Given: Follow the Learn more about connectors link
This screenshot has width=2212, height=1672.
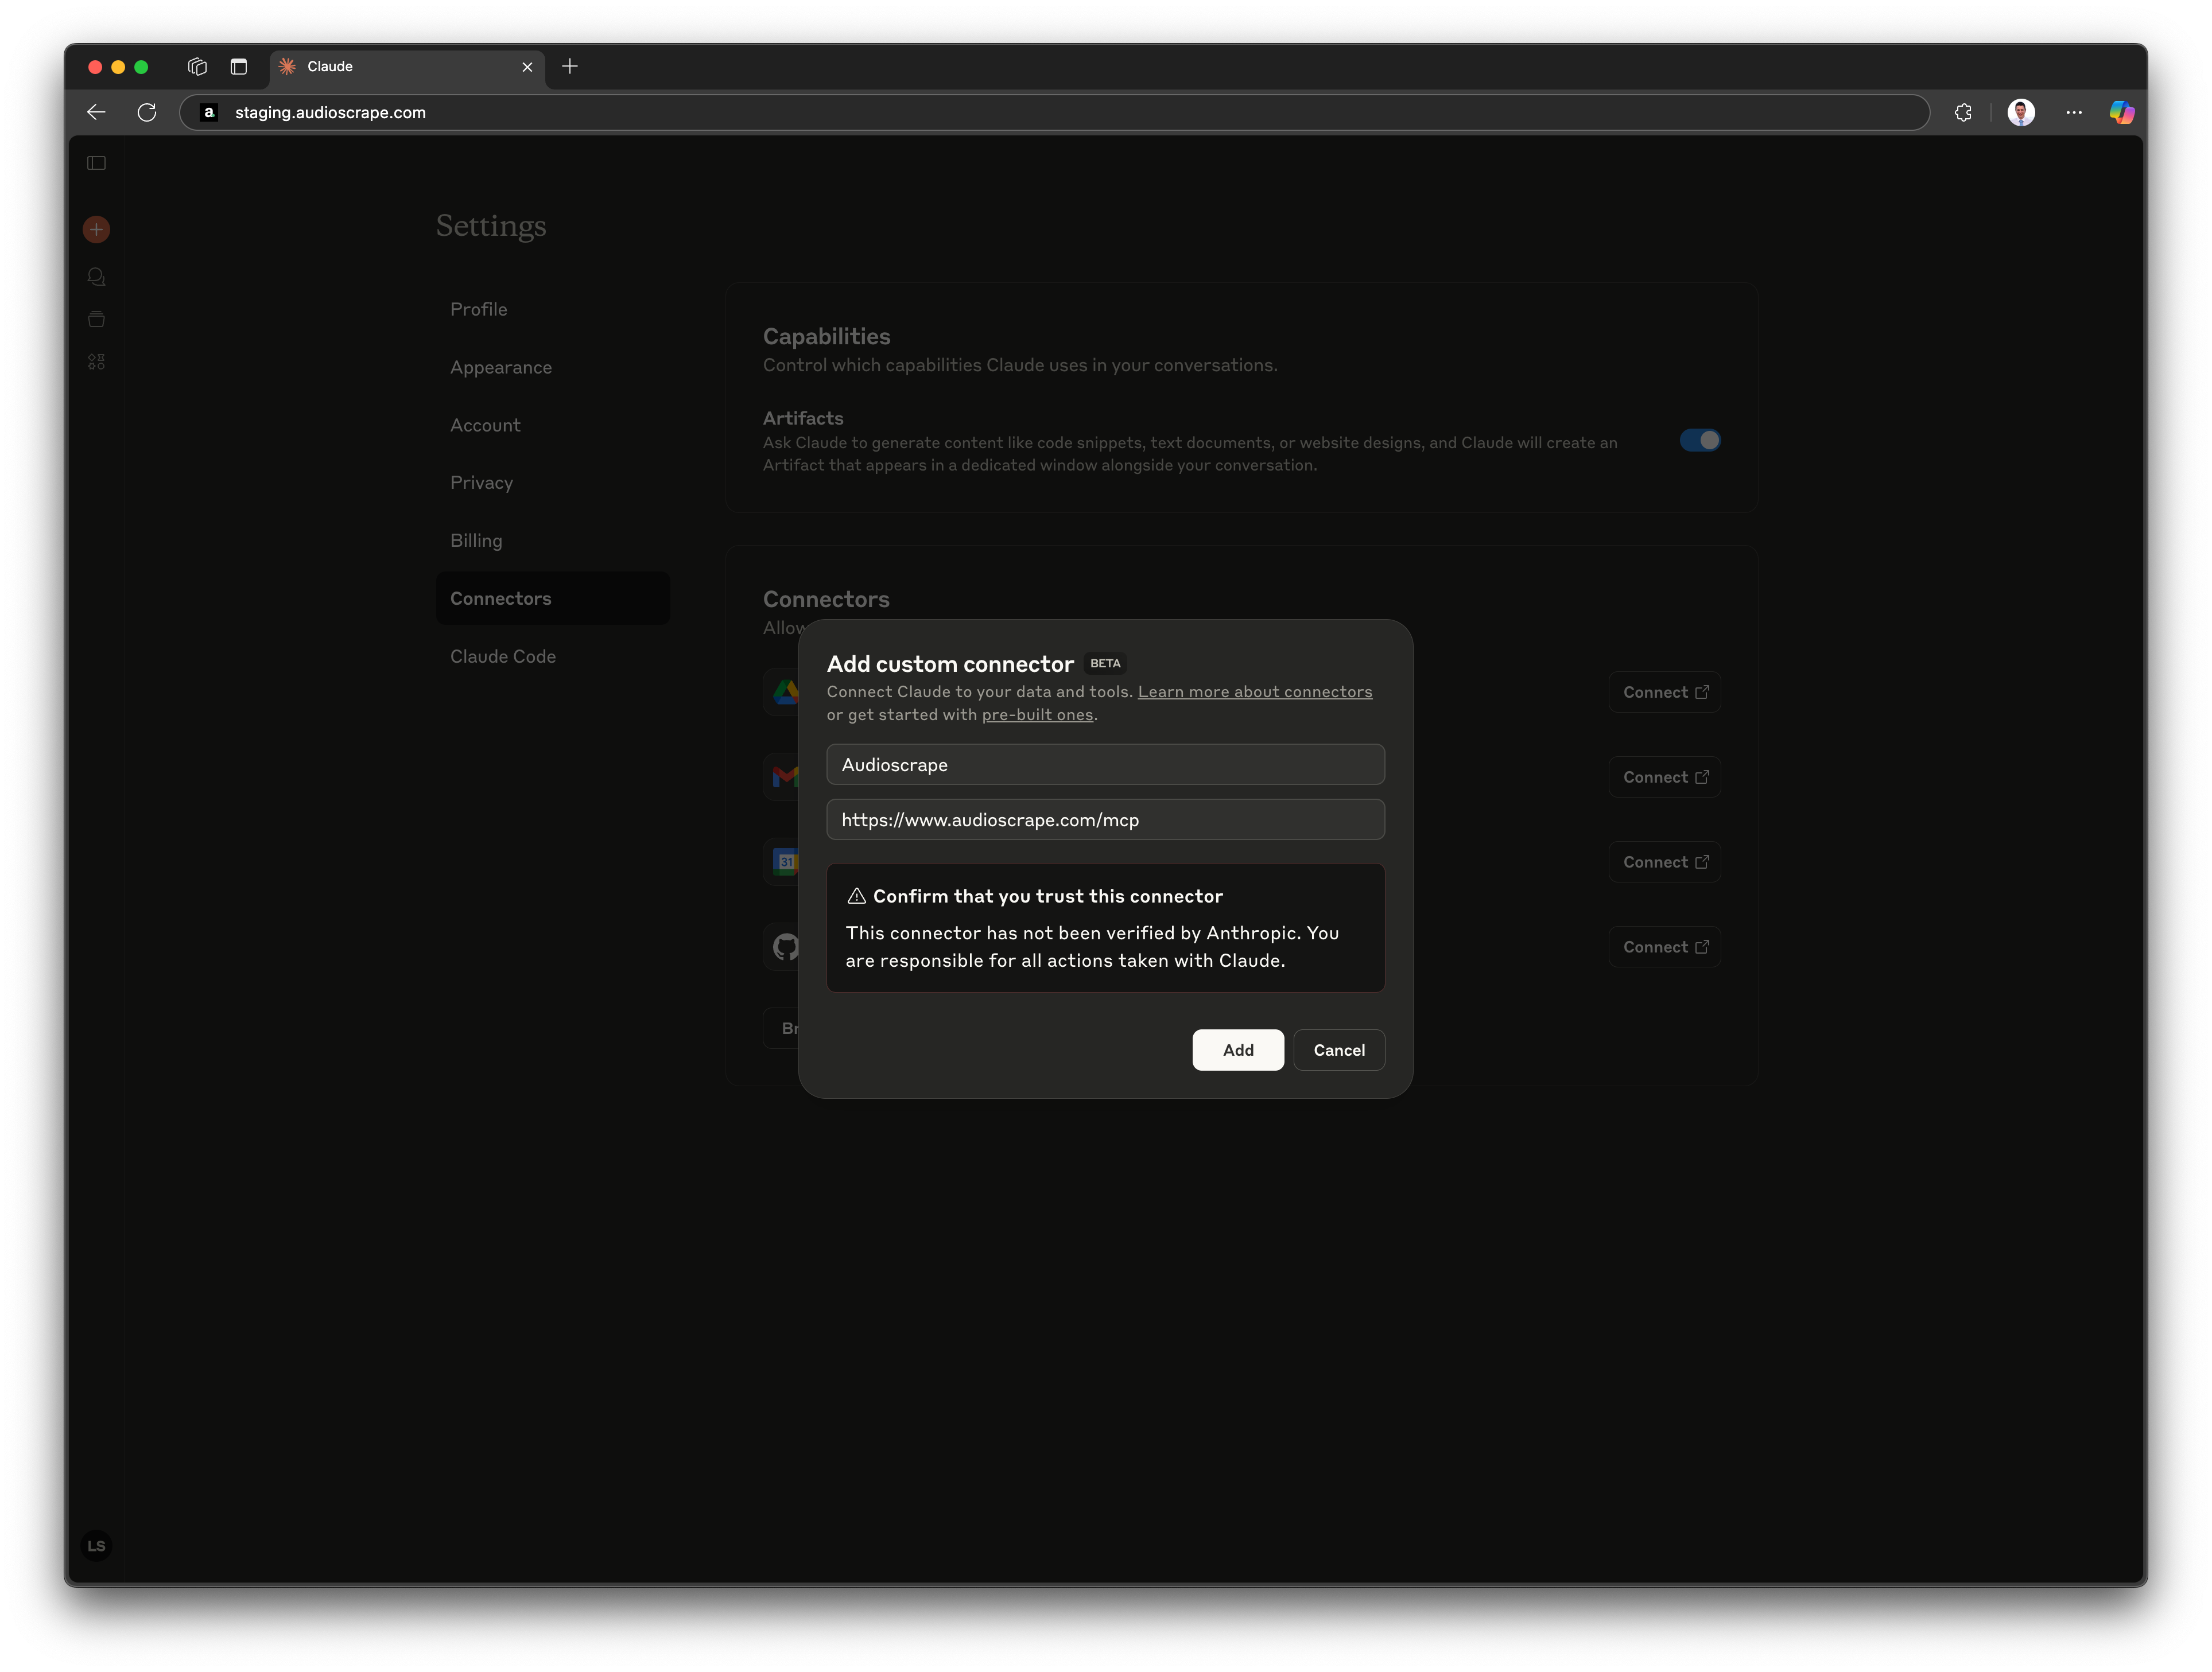Looking at the screenshot, I should [x=1255, y=692].
